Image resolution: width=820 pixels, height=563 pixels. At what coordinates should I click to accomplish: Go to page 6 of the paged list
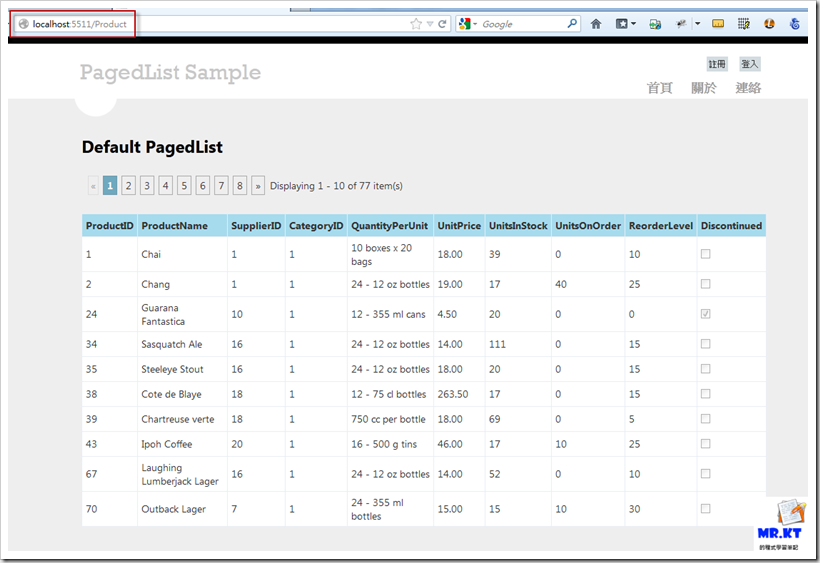click(203, 186)
